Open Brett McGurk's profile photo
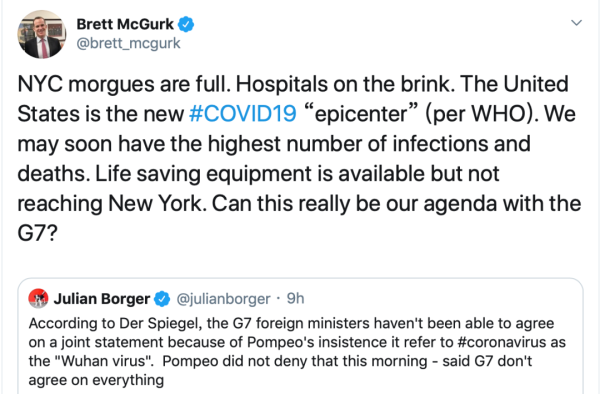Screen dimensions: 600x394 tap(42, 34)
